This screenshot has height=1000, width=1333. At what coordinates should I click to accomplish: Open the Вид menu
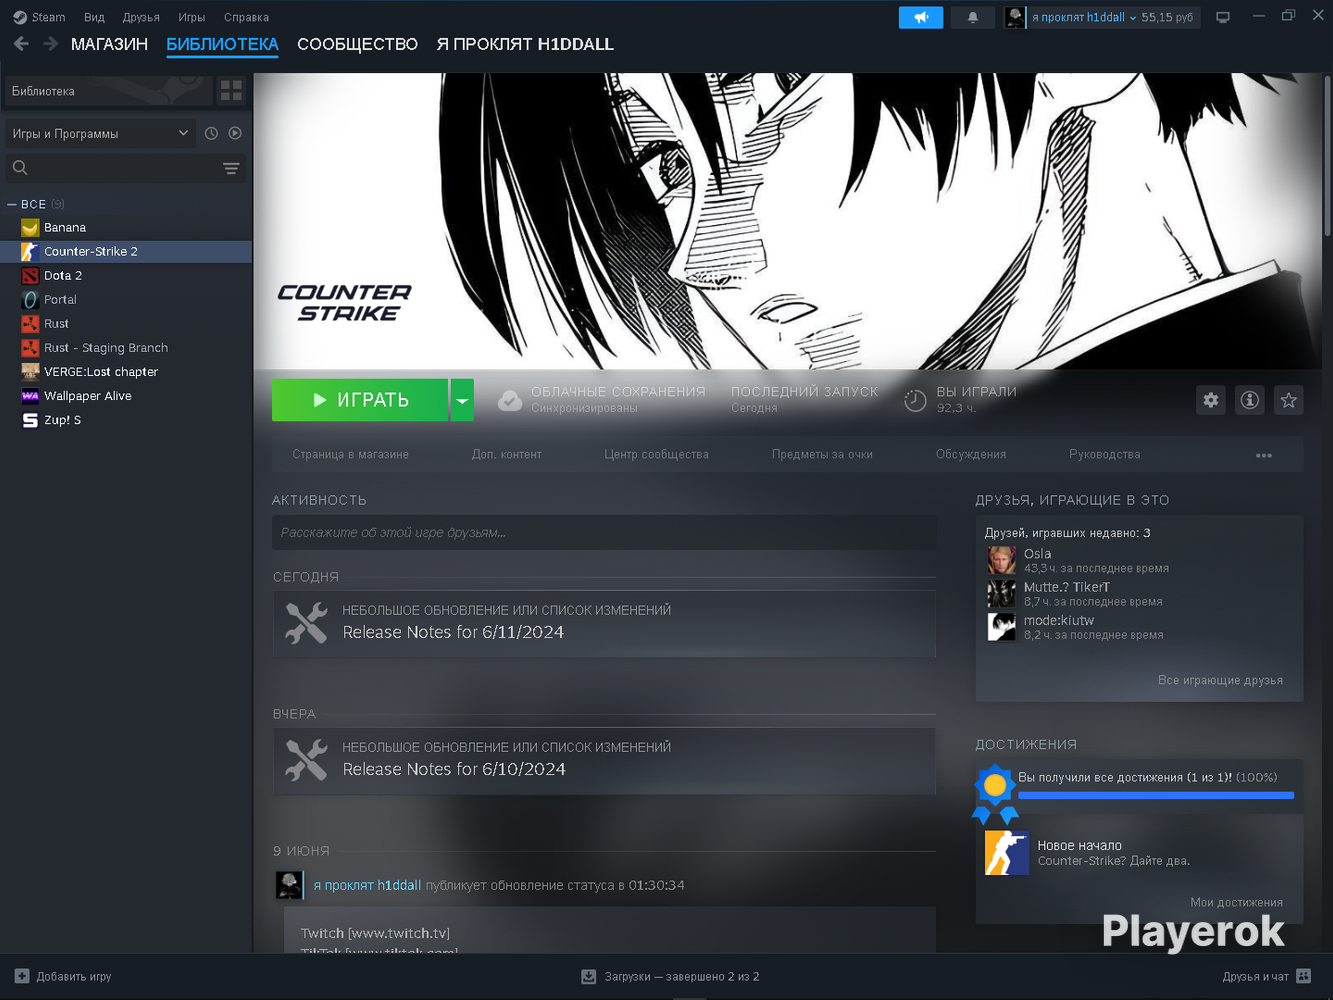tap(94, 17)
